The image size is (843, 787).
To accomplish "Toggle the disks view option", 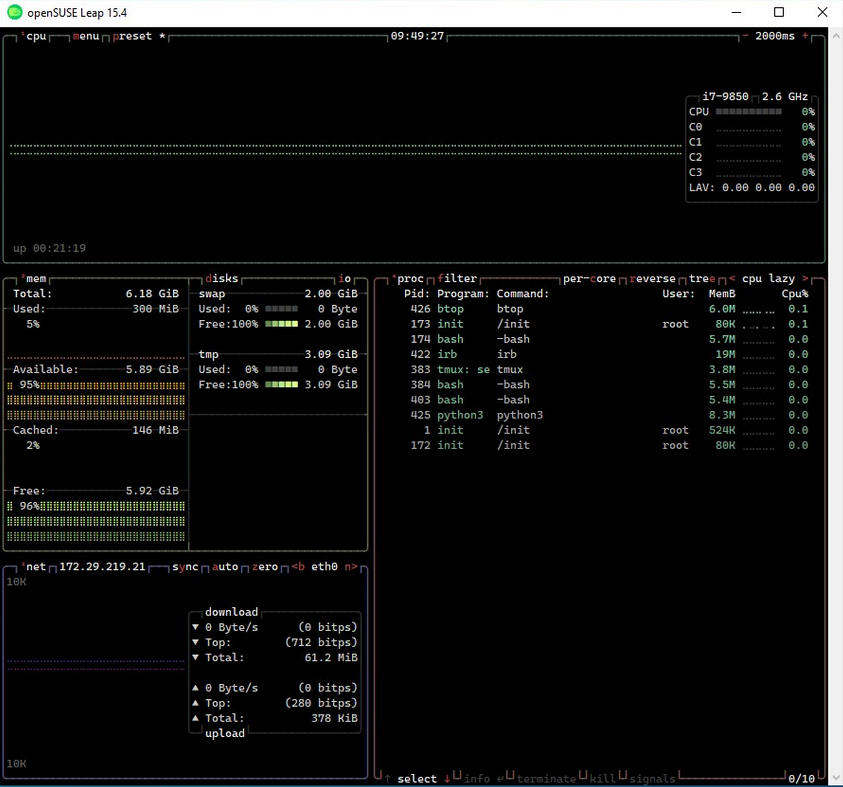I will pyautogui.click(x=222, y=278).
